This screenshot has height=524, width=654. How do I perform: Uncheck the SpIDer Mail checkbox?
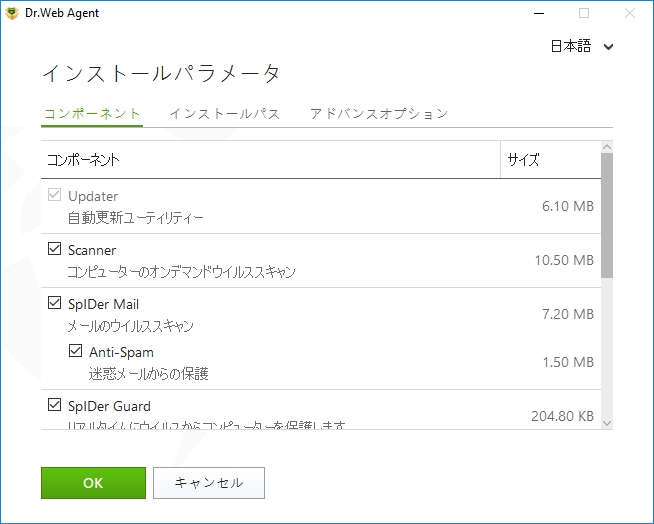[55, 302]
